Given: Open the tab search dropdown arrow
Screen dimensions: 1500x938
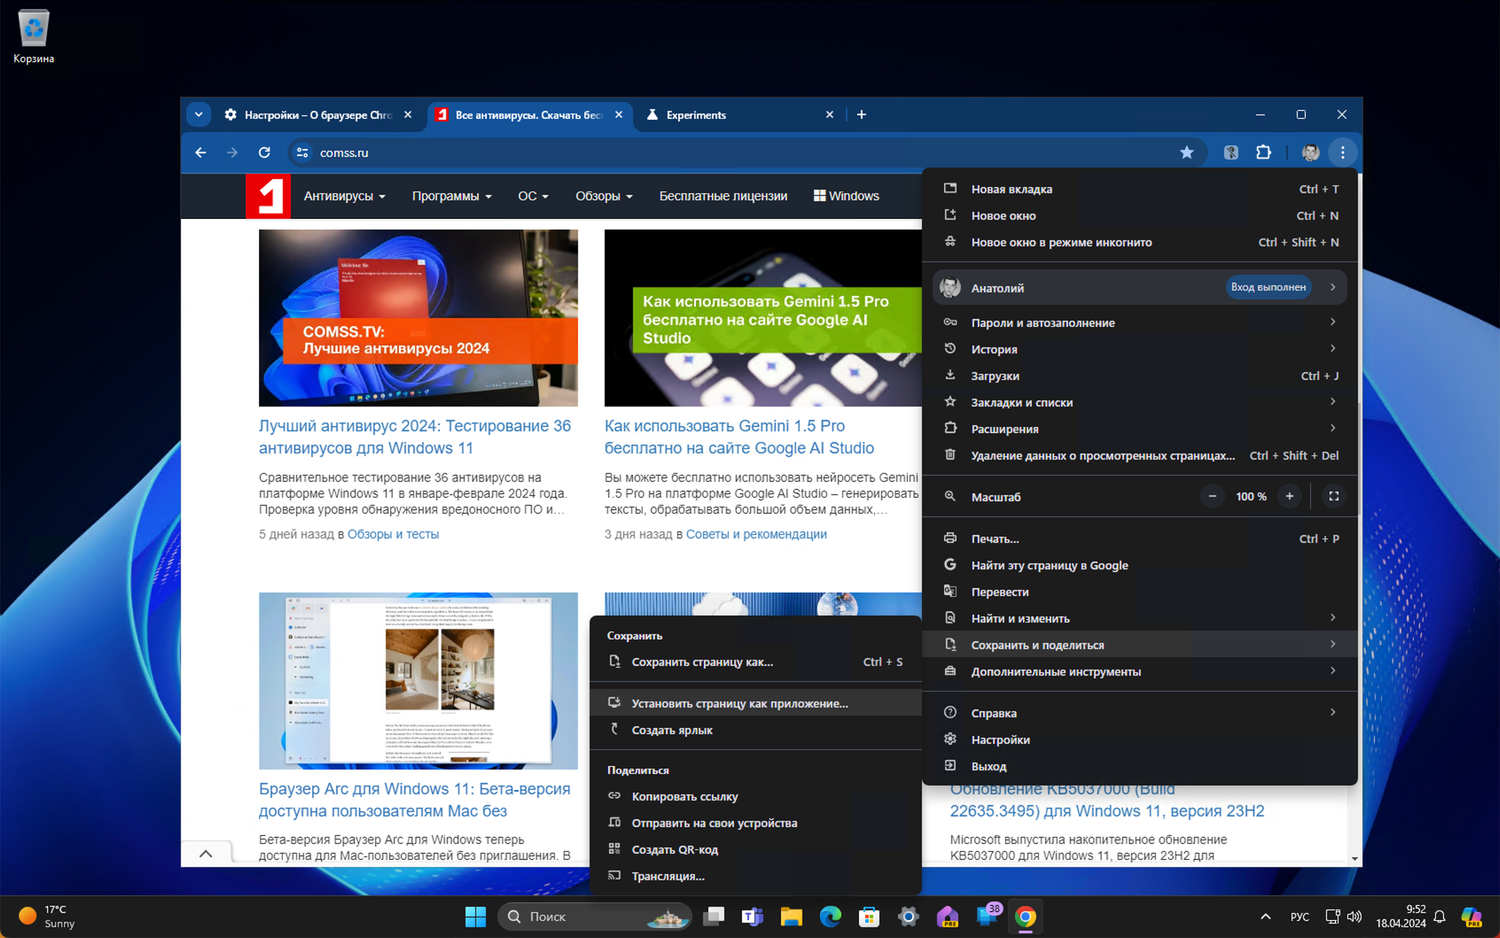Looking at the screenshot, I should tap(198, 115).
